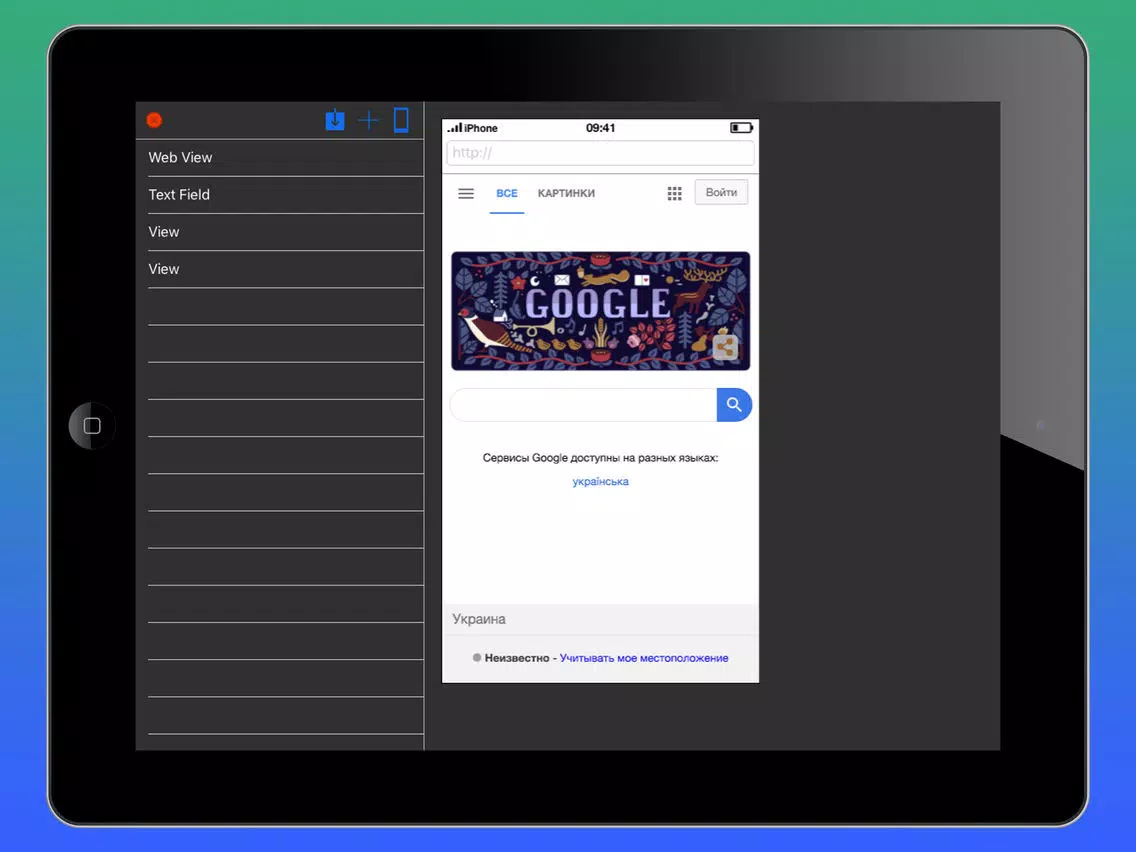Click the plus icon to add element

coord(369,120)
